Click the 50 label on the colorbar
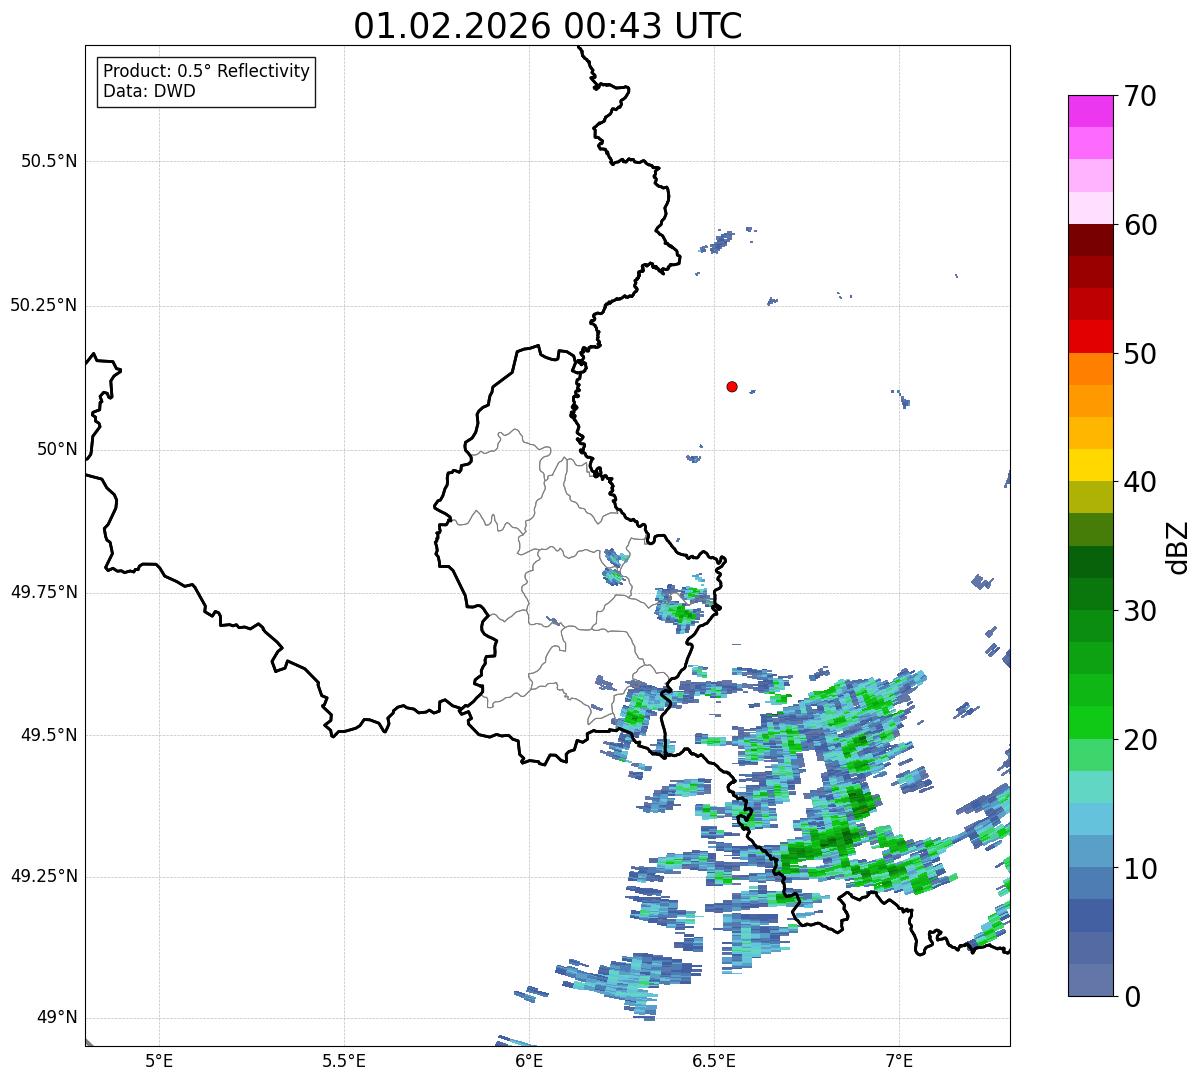This screenshot has width=1202, height=1081. click(x=1139, y=354)
